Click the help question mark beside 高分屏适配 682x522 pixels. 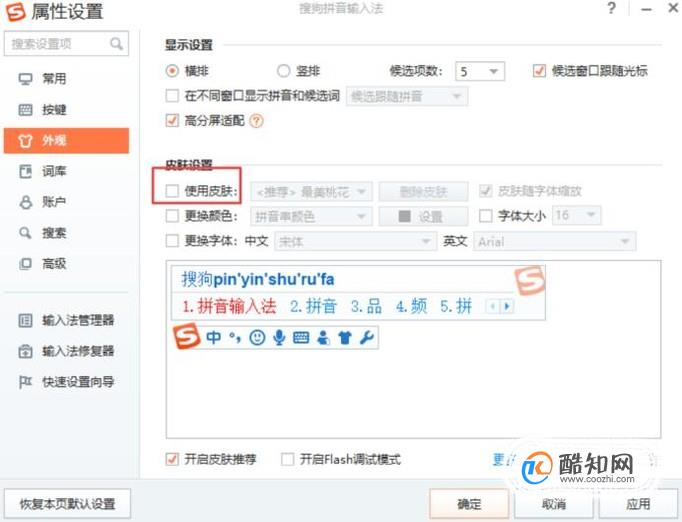(257, 121)
